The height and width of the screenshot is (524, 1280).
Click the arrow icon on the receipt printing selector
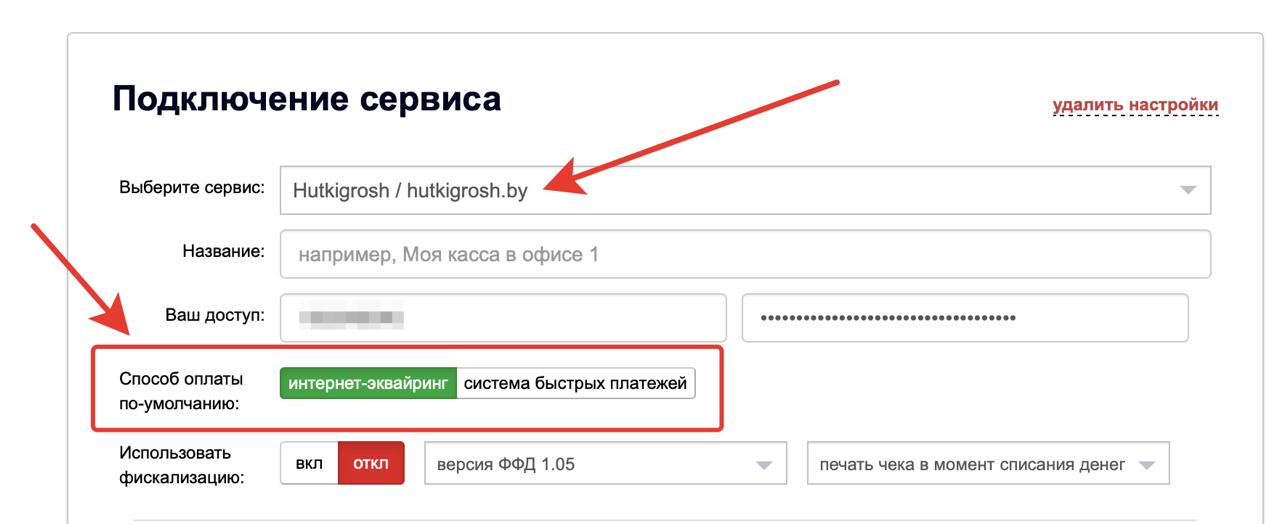click(1147, 465)
